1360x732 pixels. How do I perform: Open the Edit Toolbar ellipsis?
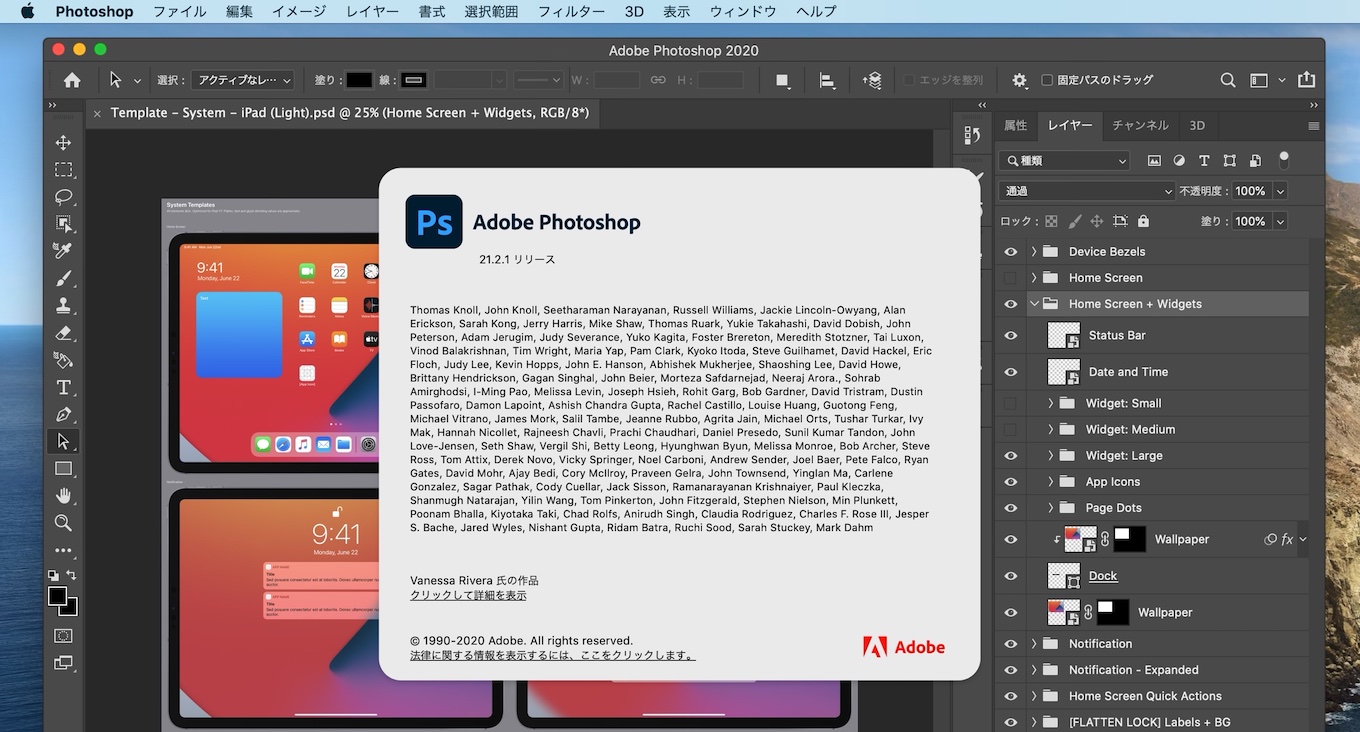tap(63, 550)
